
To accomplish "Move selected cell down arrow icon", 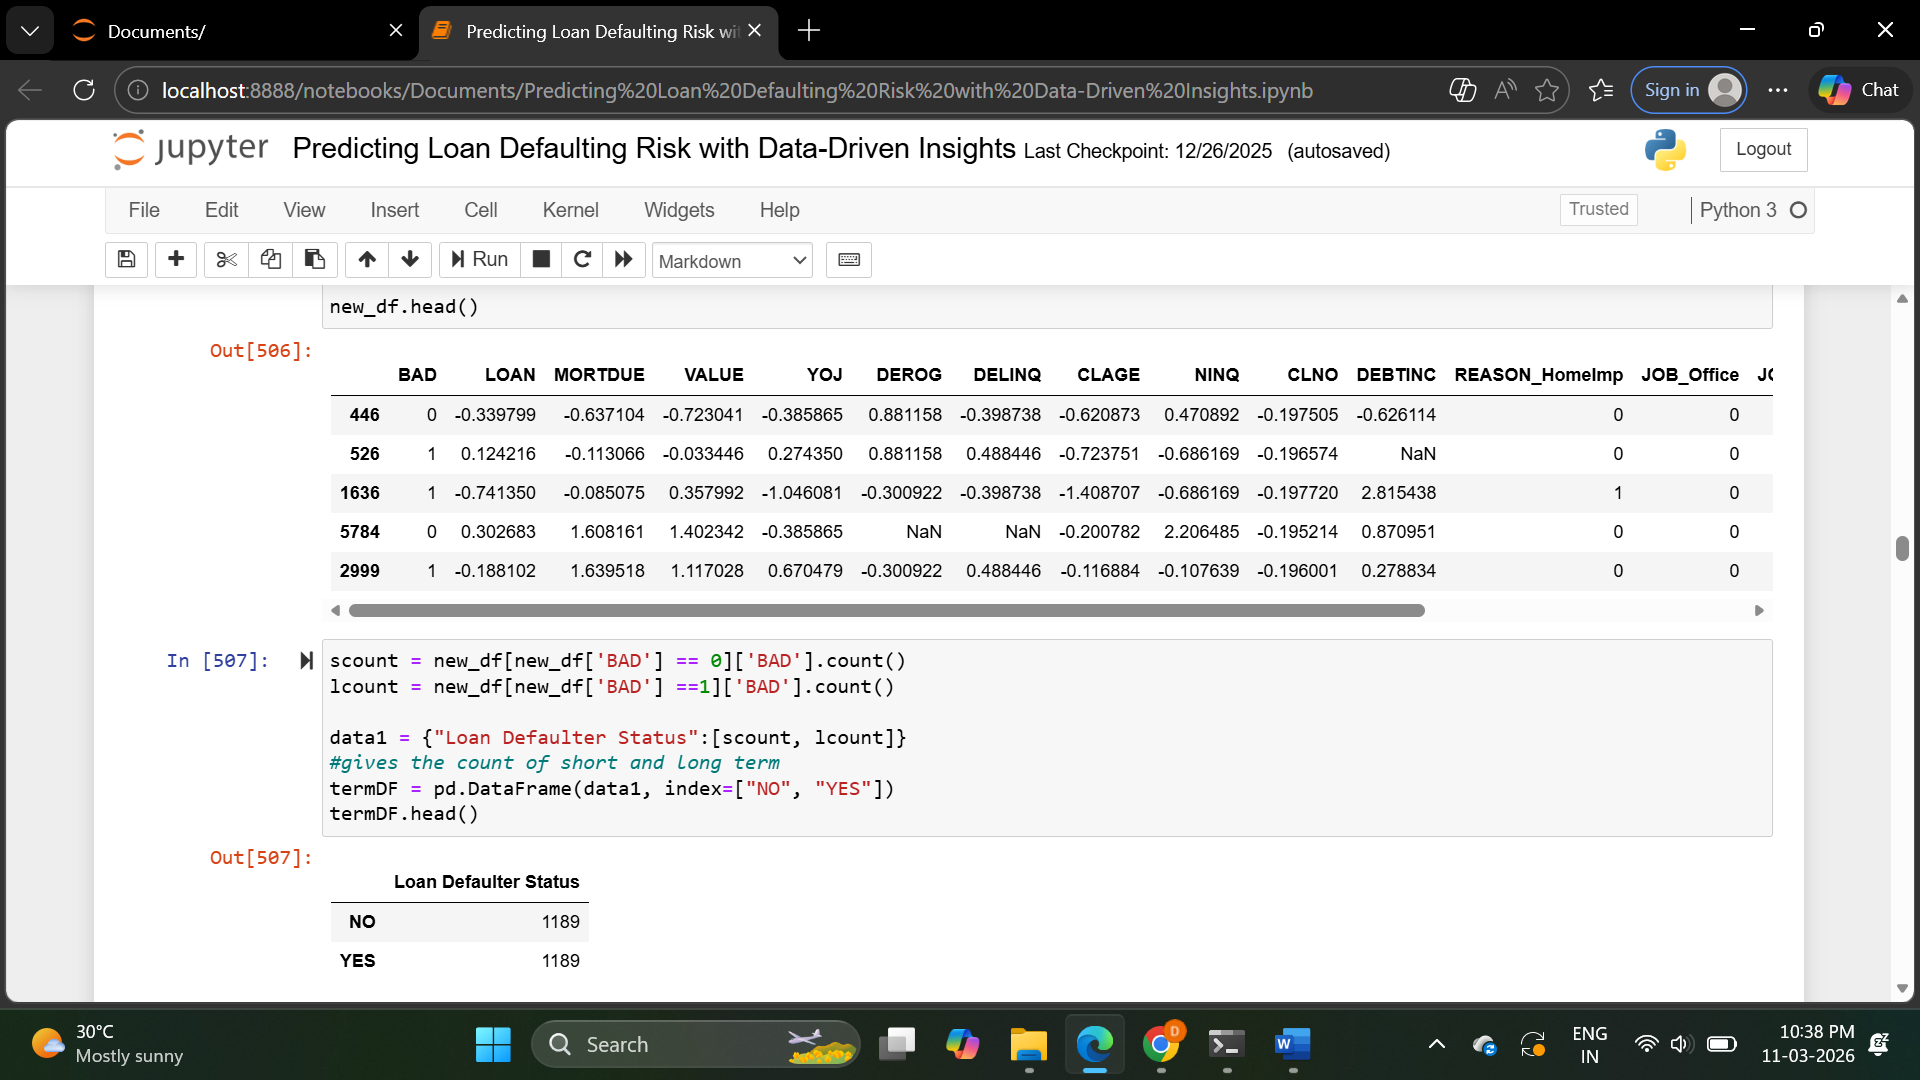I will 410,260.
